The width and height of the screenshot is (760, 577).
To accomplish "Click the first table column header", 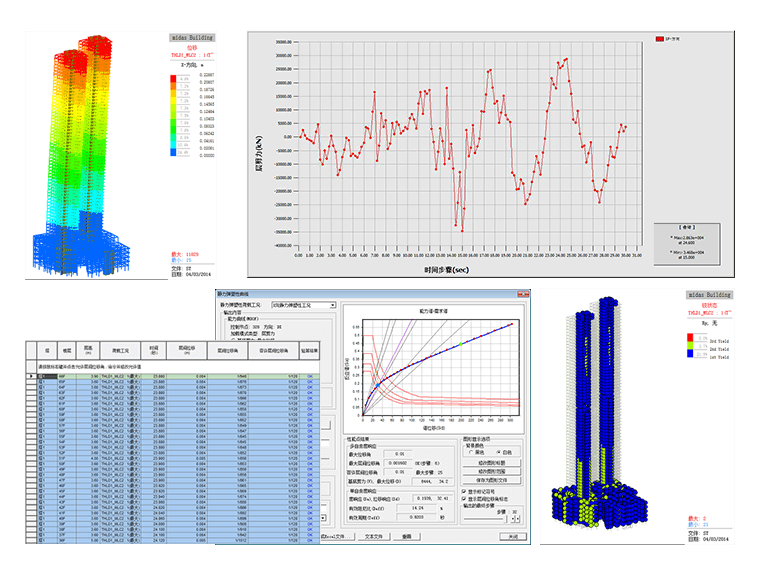I will click(47, 350).
